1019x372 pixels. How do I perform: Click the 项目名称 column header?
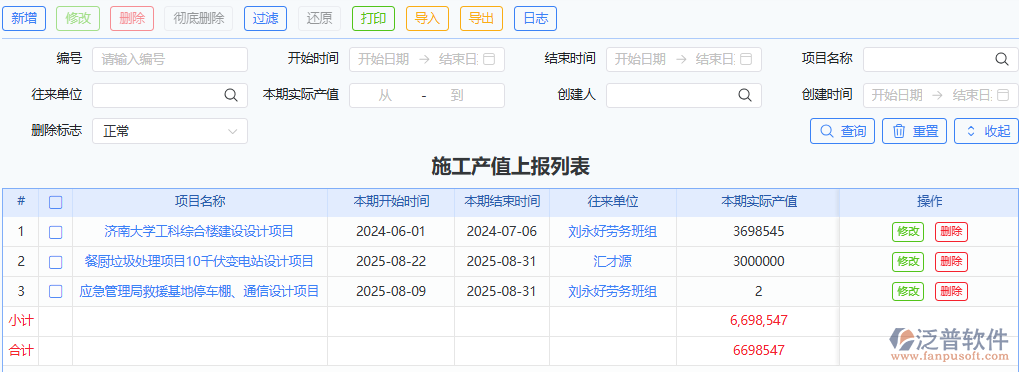[x=200, y=202]
